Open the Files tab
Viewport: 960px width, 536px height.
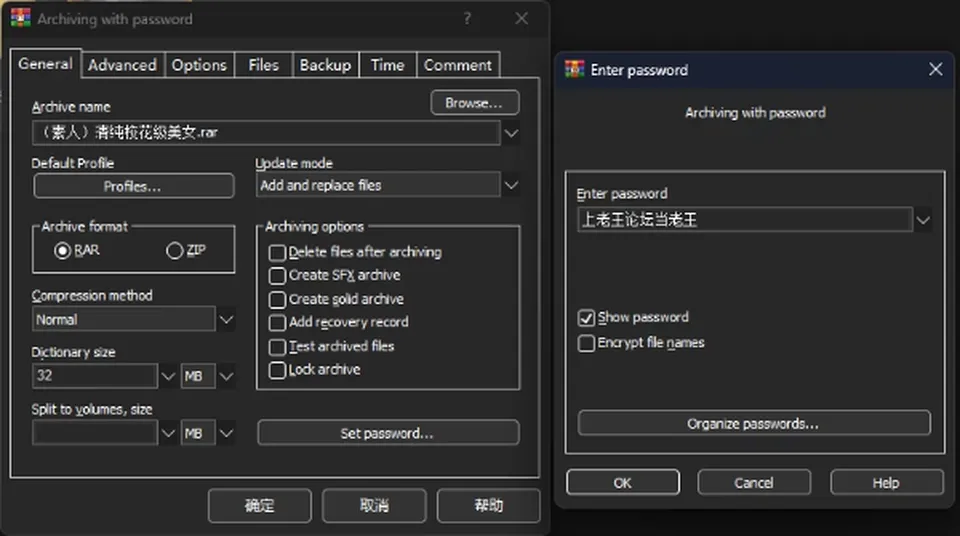tap(263, 65)
